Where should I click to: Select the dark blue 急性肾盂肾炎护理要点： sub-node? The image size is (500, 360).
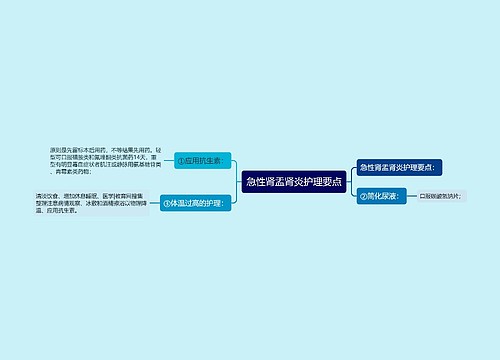[399, 167]
